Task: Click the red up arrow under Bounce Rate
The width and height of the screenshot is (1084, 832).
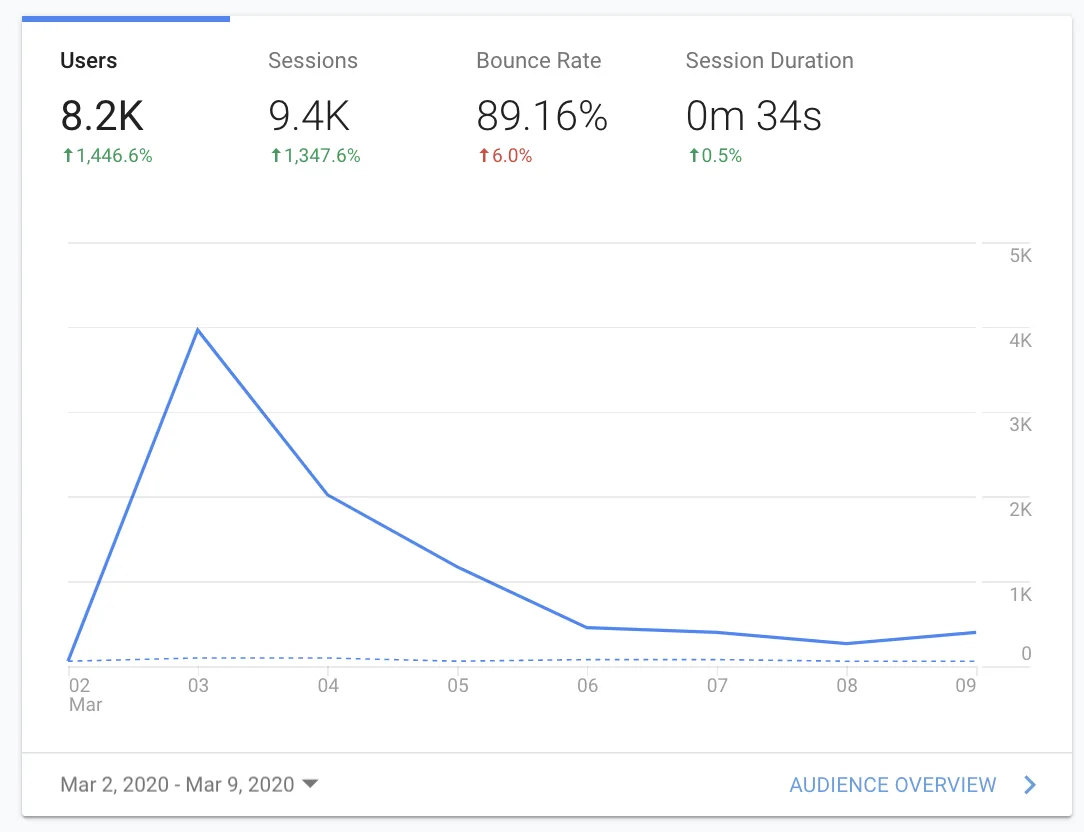Action: coord(484,156)
